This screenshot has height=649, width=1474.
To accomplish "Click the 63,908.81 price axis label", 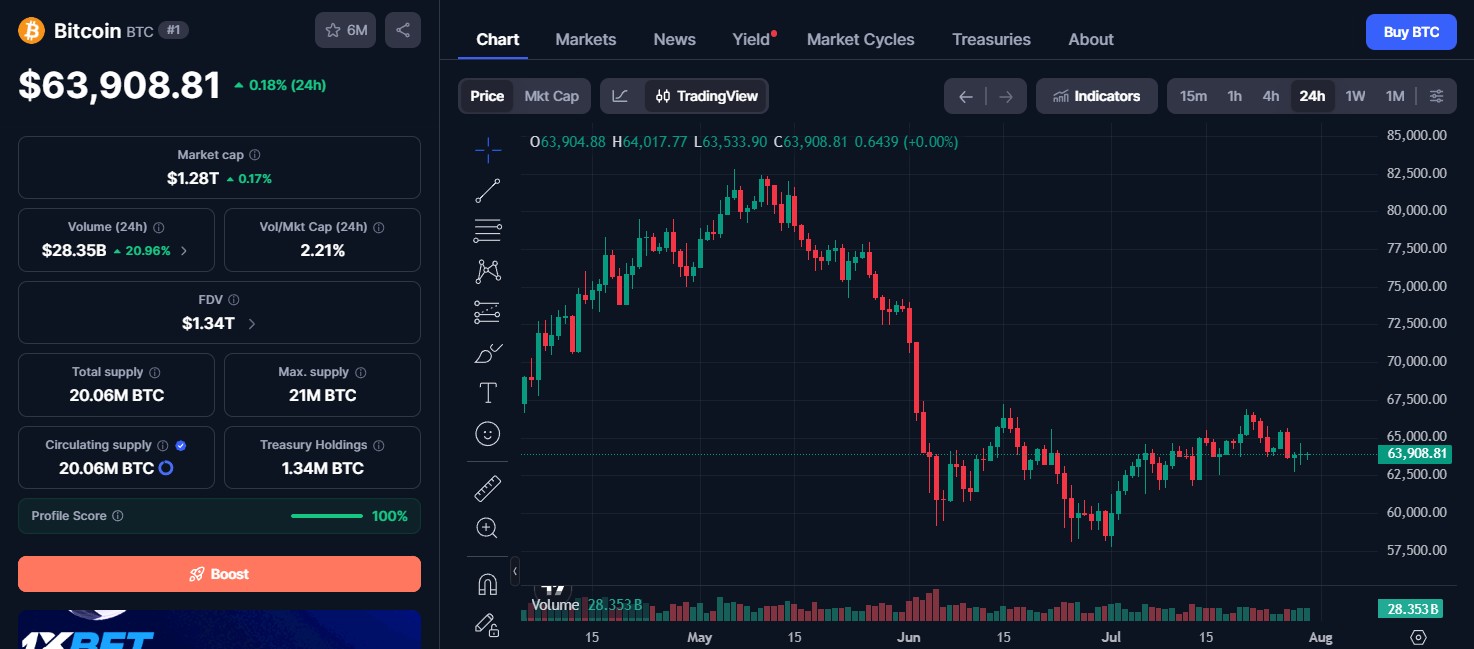I will (1413, 454).
